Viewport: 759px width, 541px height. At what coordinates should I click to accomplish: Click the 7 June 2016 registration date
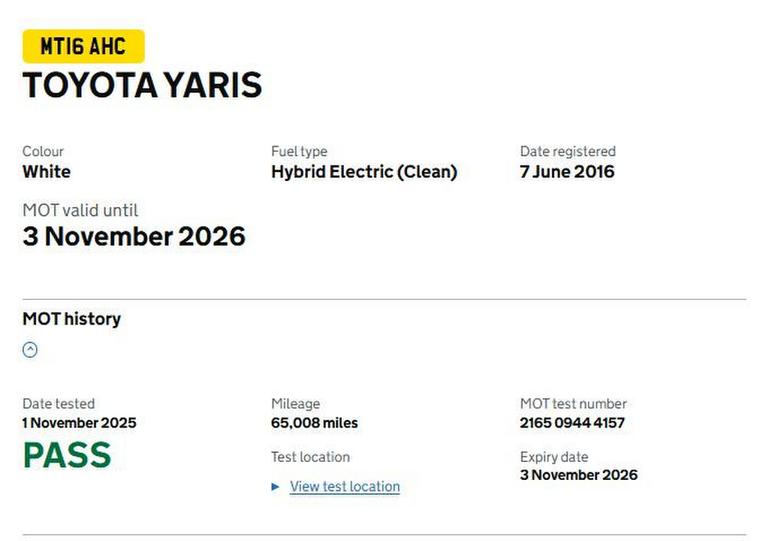[567, 172]
